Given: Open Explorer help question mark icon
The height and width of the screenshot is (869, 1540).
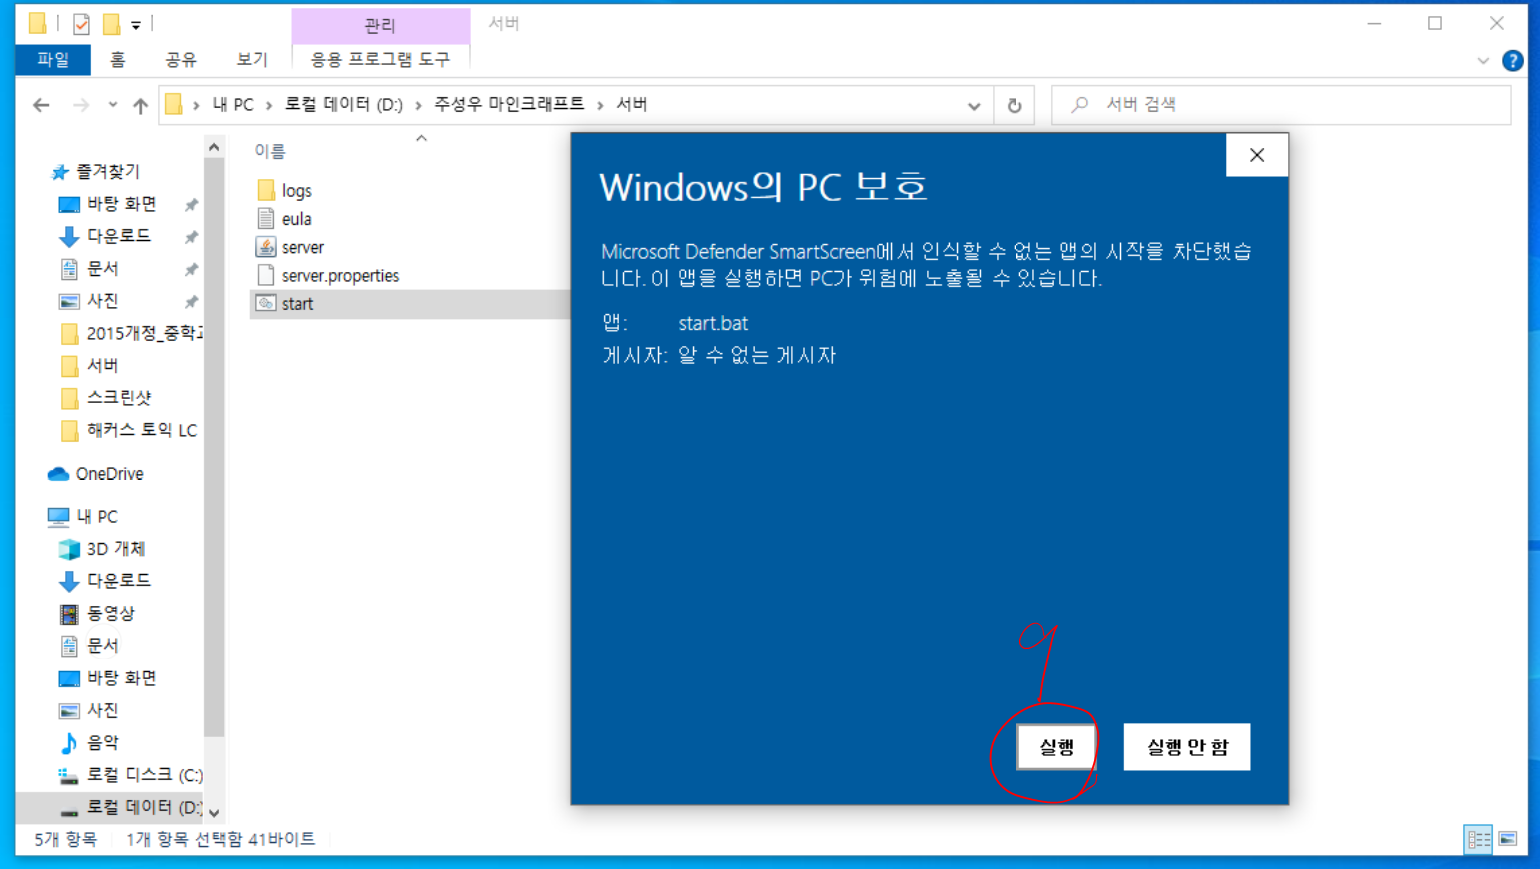Looking at the screenshot, I should pyautogui.click(x=1512, y=61).
